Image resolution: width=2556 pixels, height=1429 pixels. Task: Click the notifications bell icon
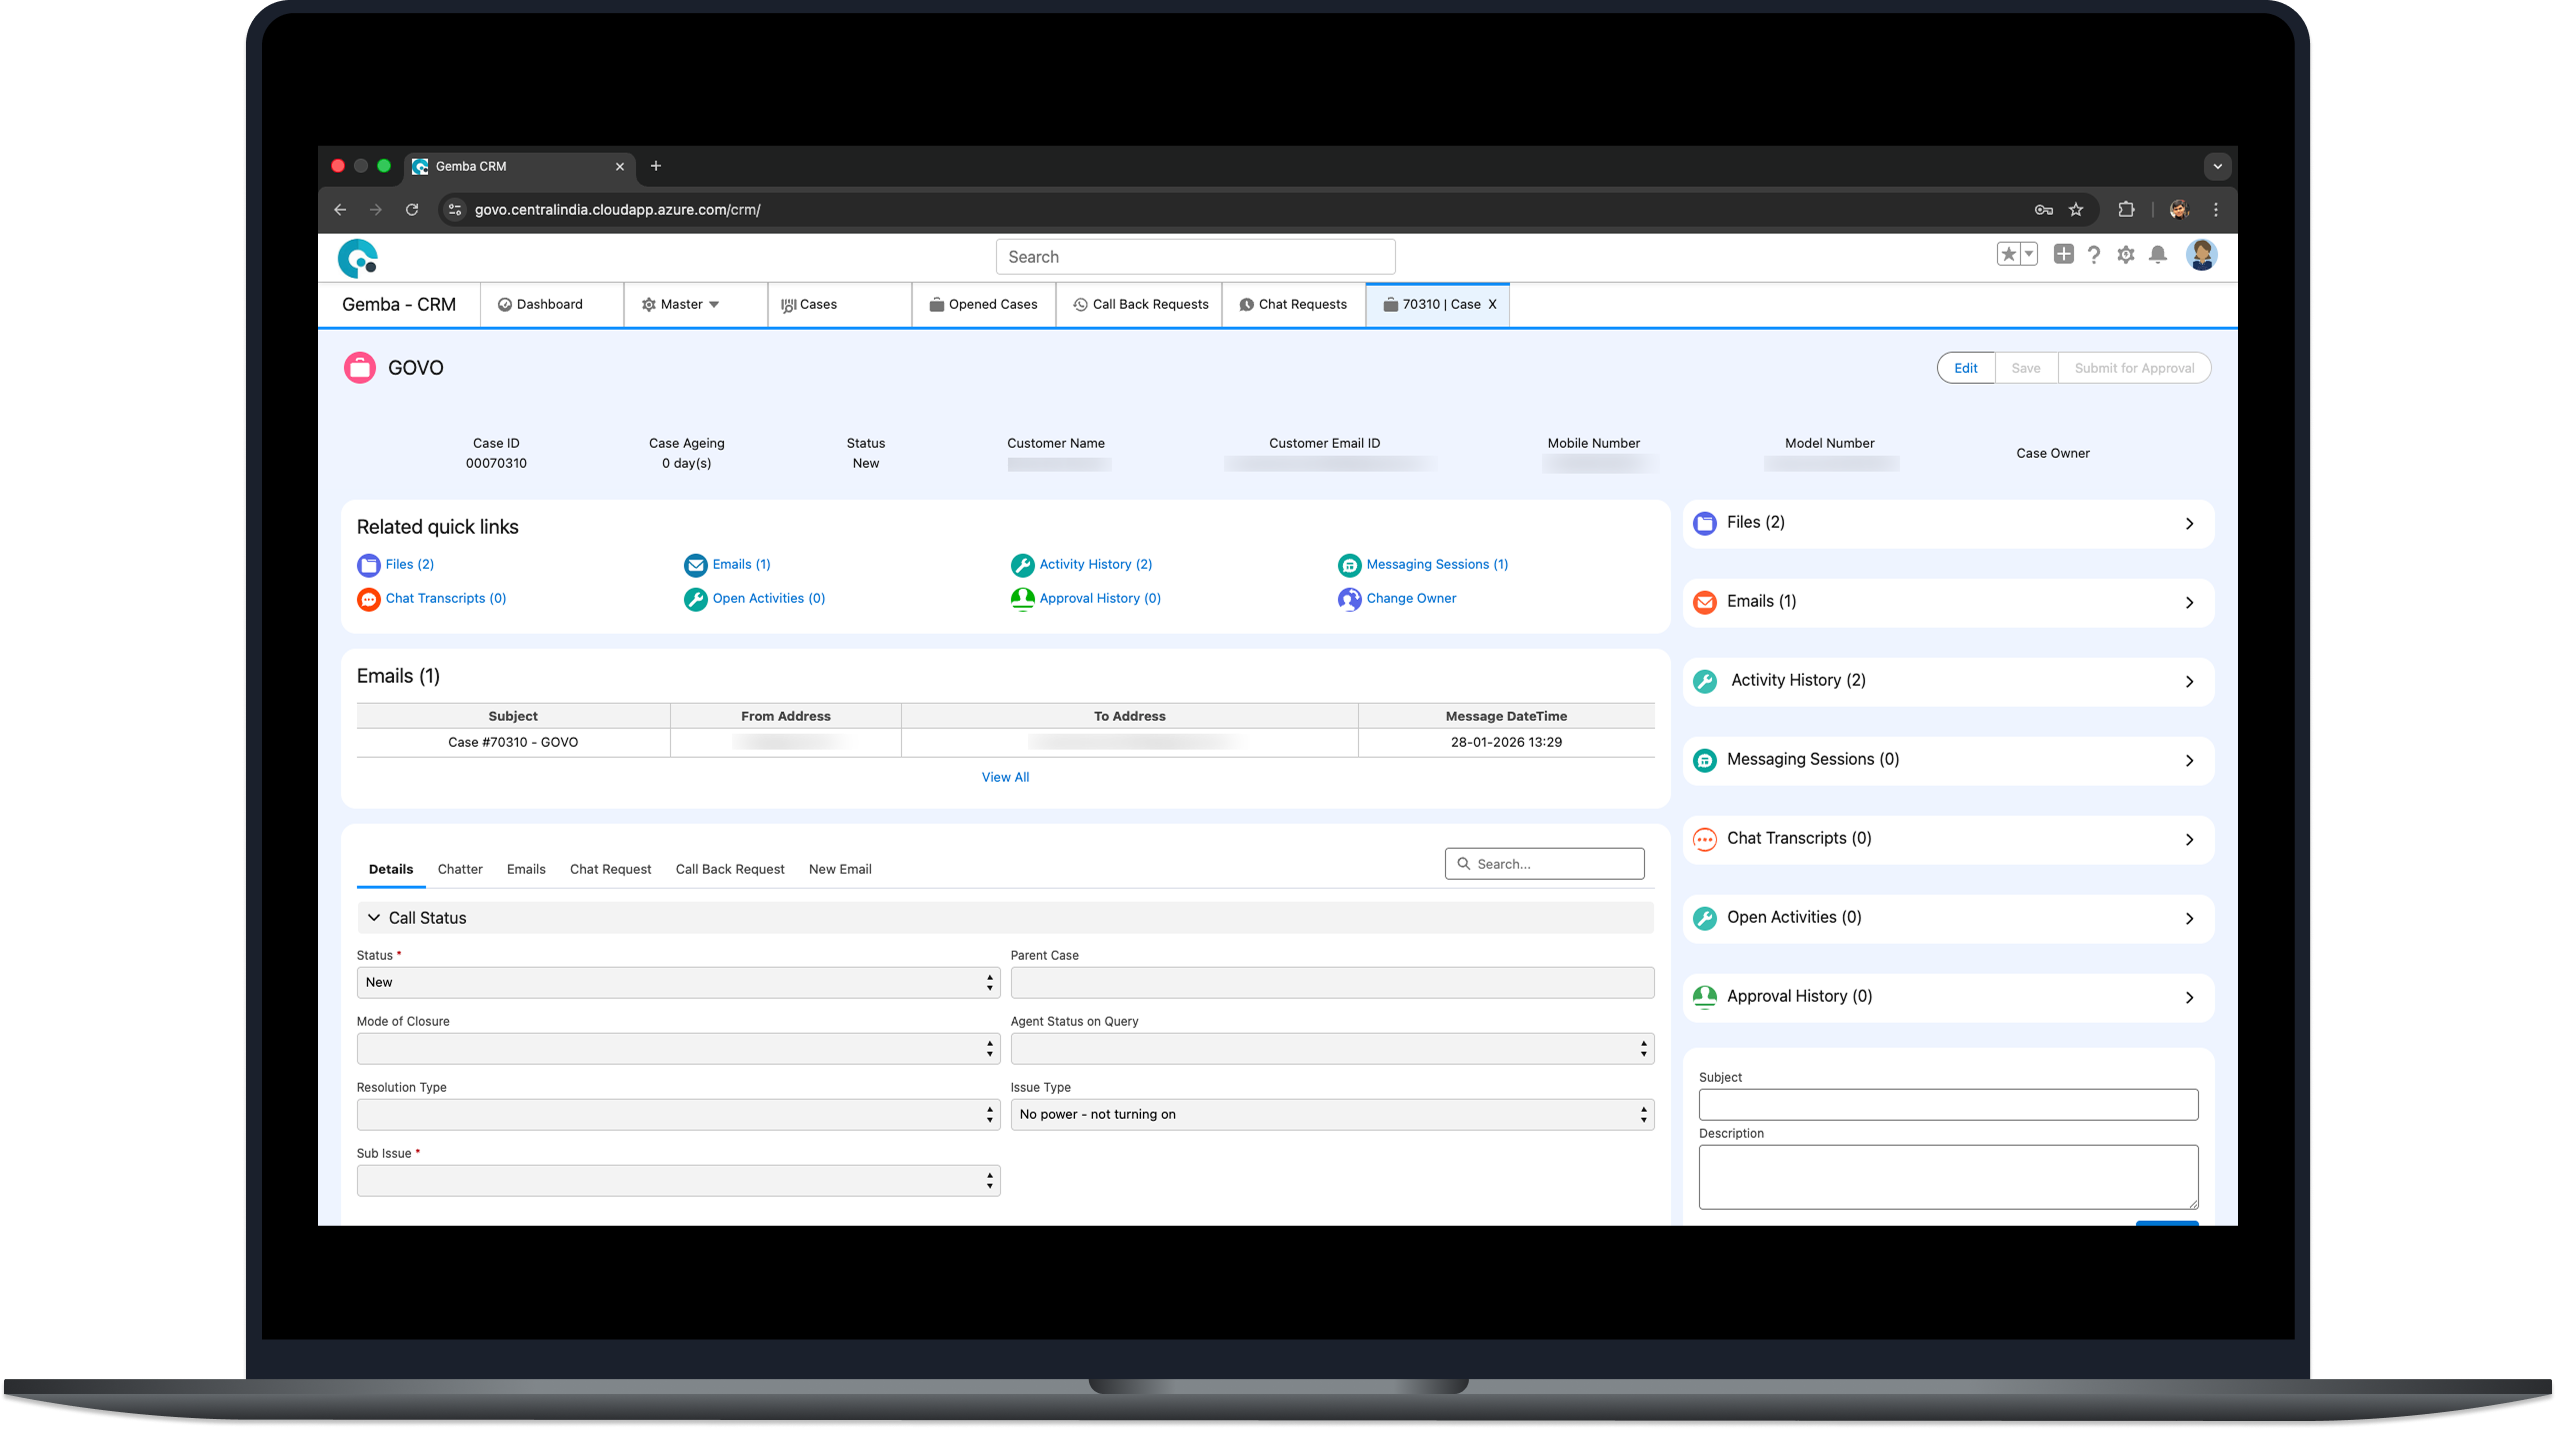[x=2158, y=255]
